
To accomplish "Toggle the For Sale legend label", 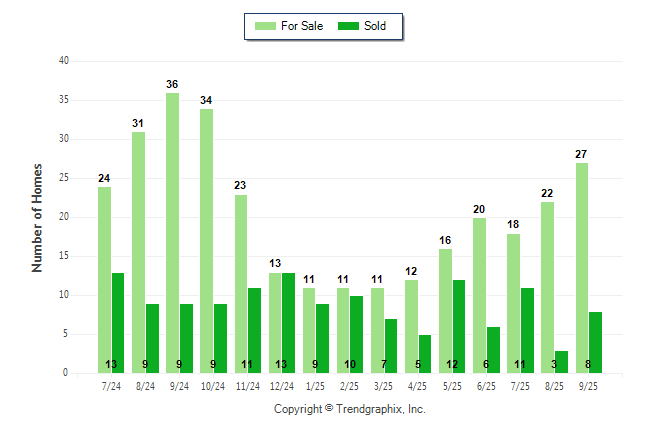I will [302, 26].
